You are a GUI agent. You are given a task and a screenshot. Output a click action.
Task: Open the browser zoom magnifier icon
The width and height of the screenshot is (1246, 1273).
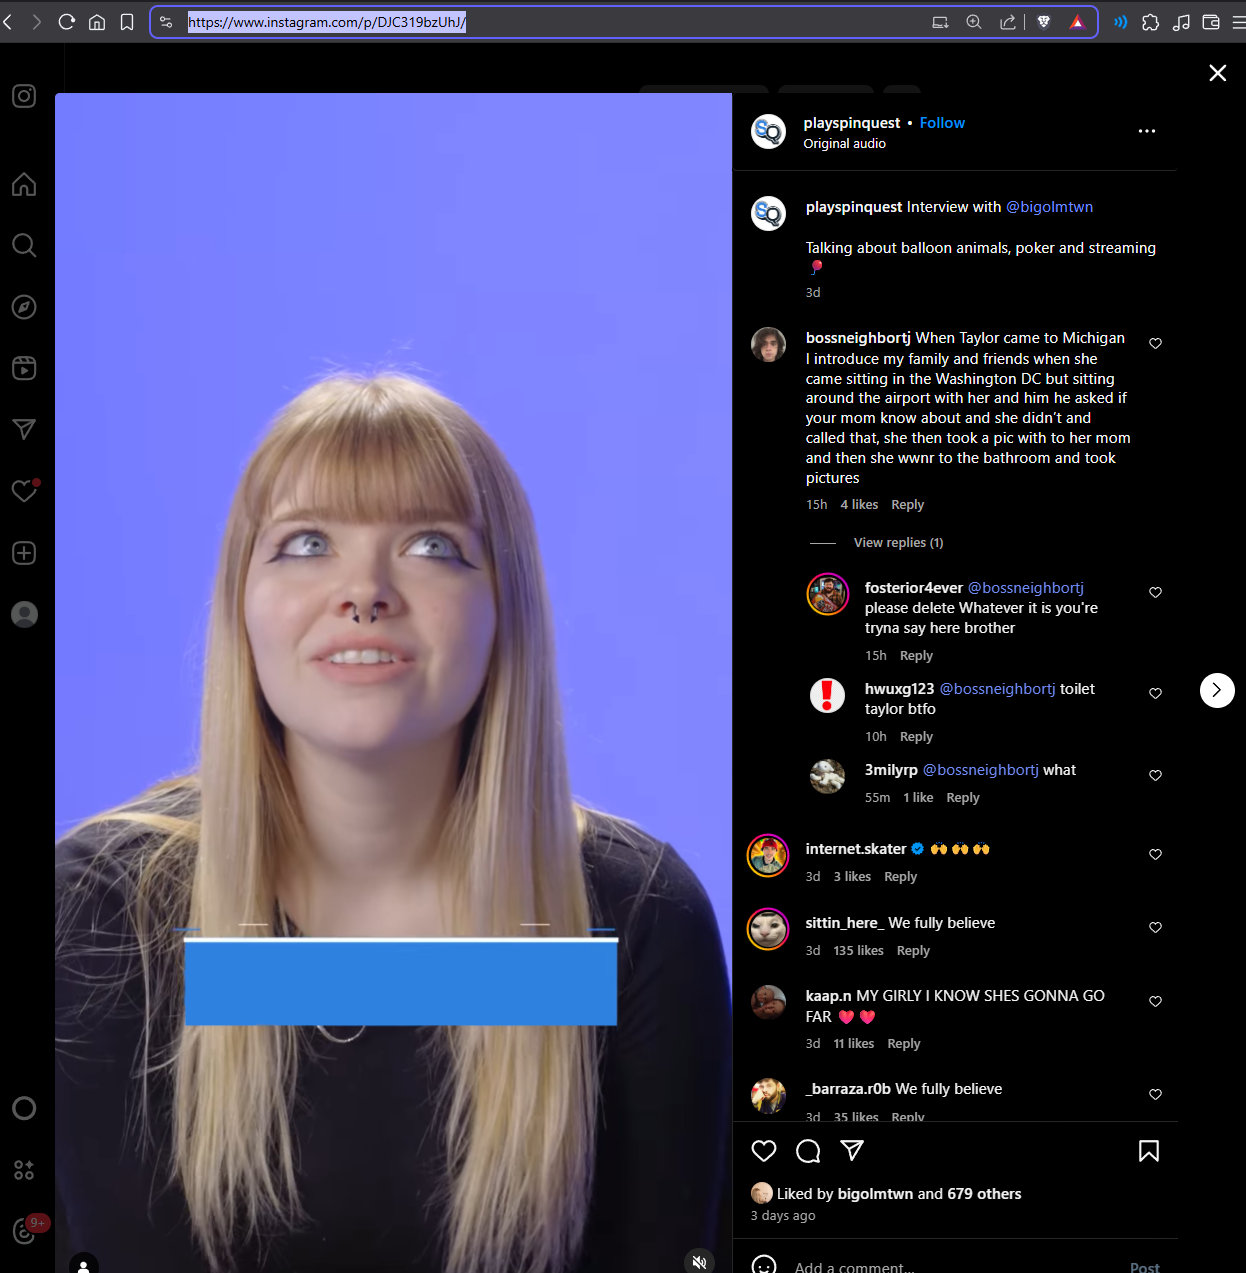click(974, 22)
